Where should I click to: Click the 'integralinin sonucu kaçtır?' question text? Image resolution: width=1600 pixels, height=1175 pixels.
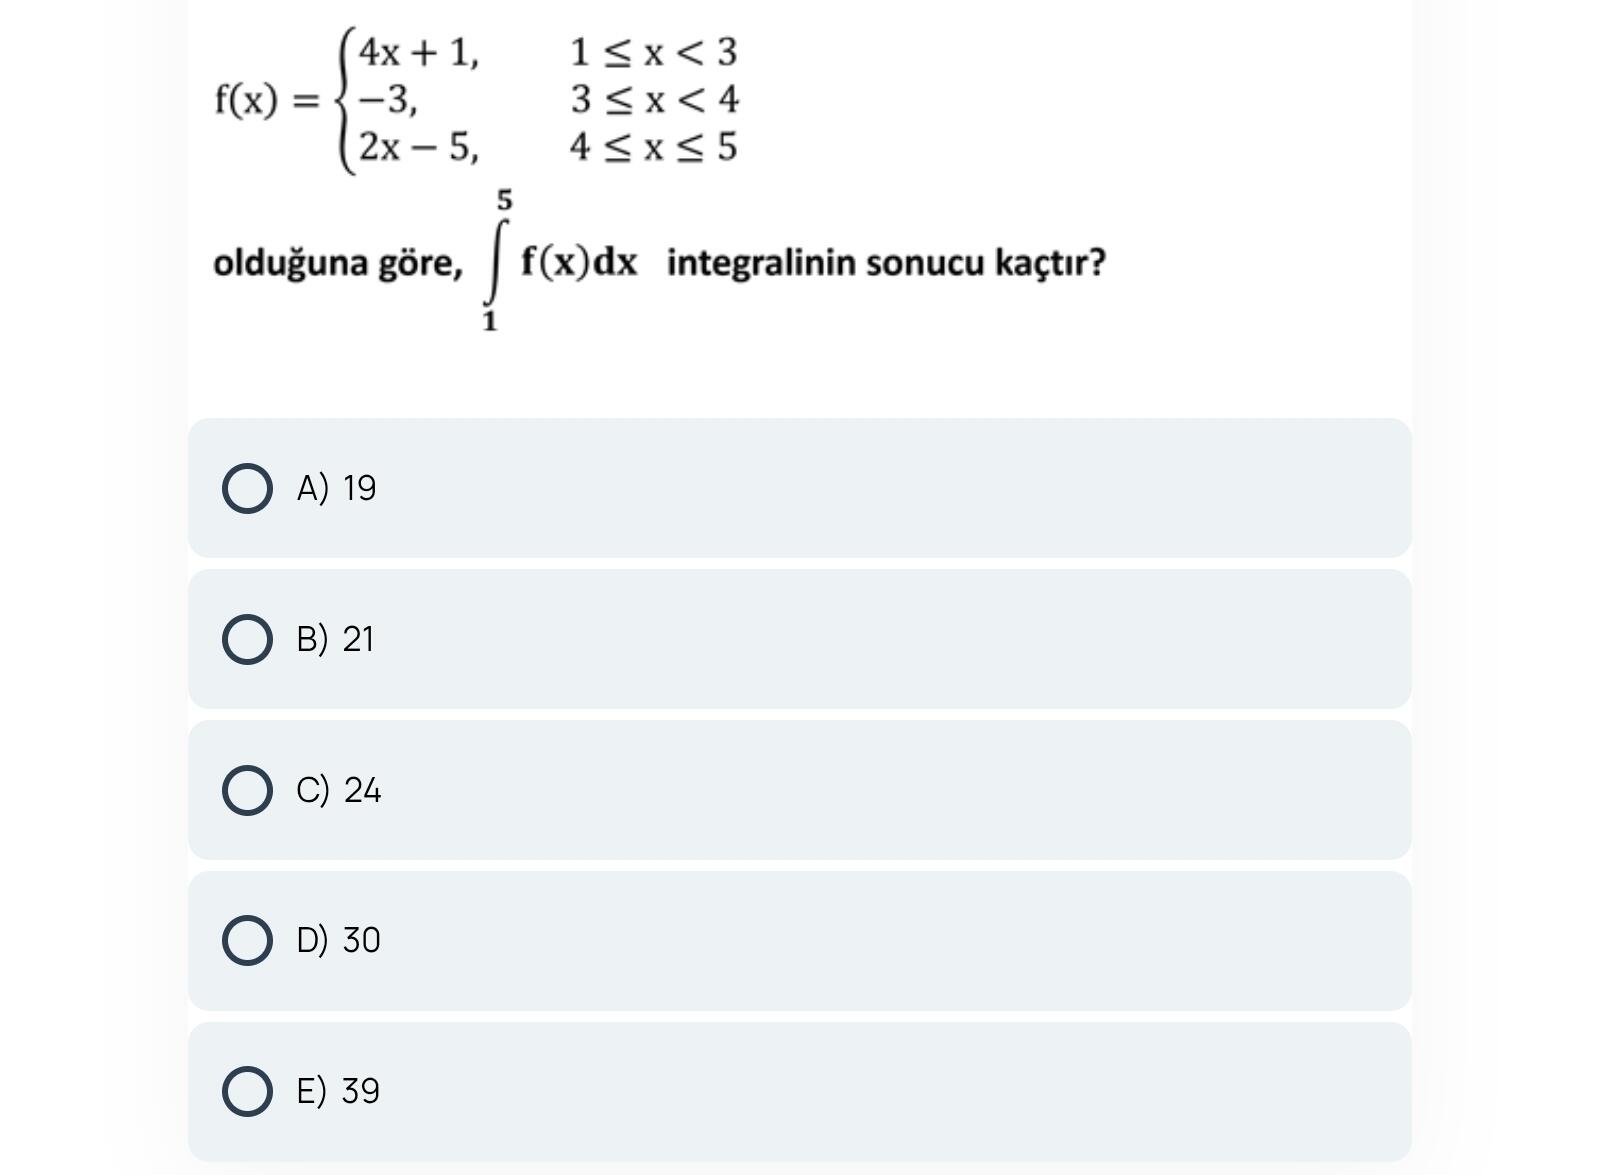(x=886, y=263)
